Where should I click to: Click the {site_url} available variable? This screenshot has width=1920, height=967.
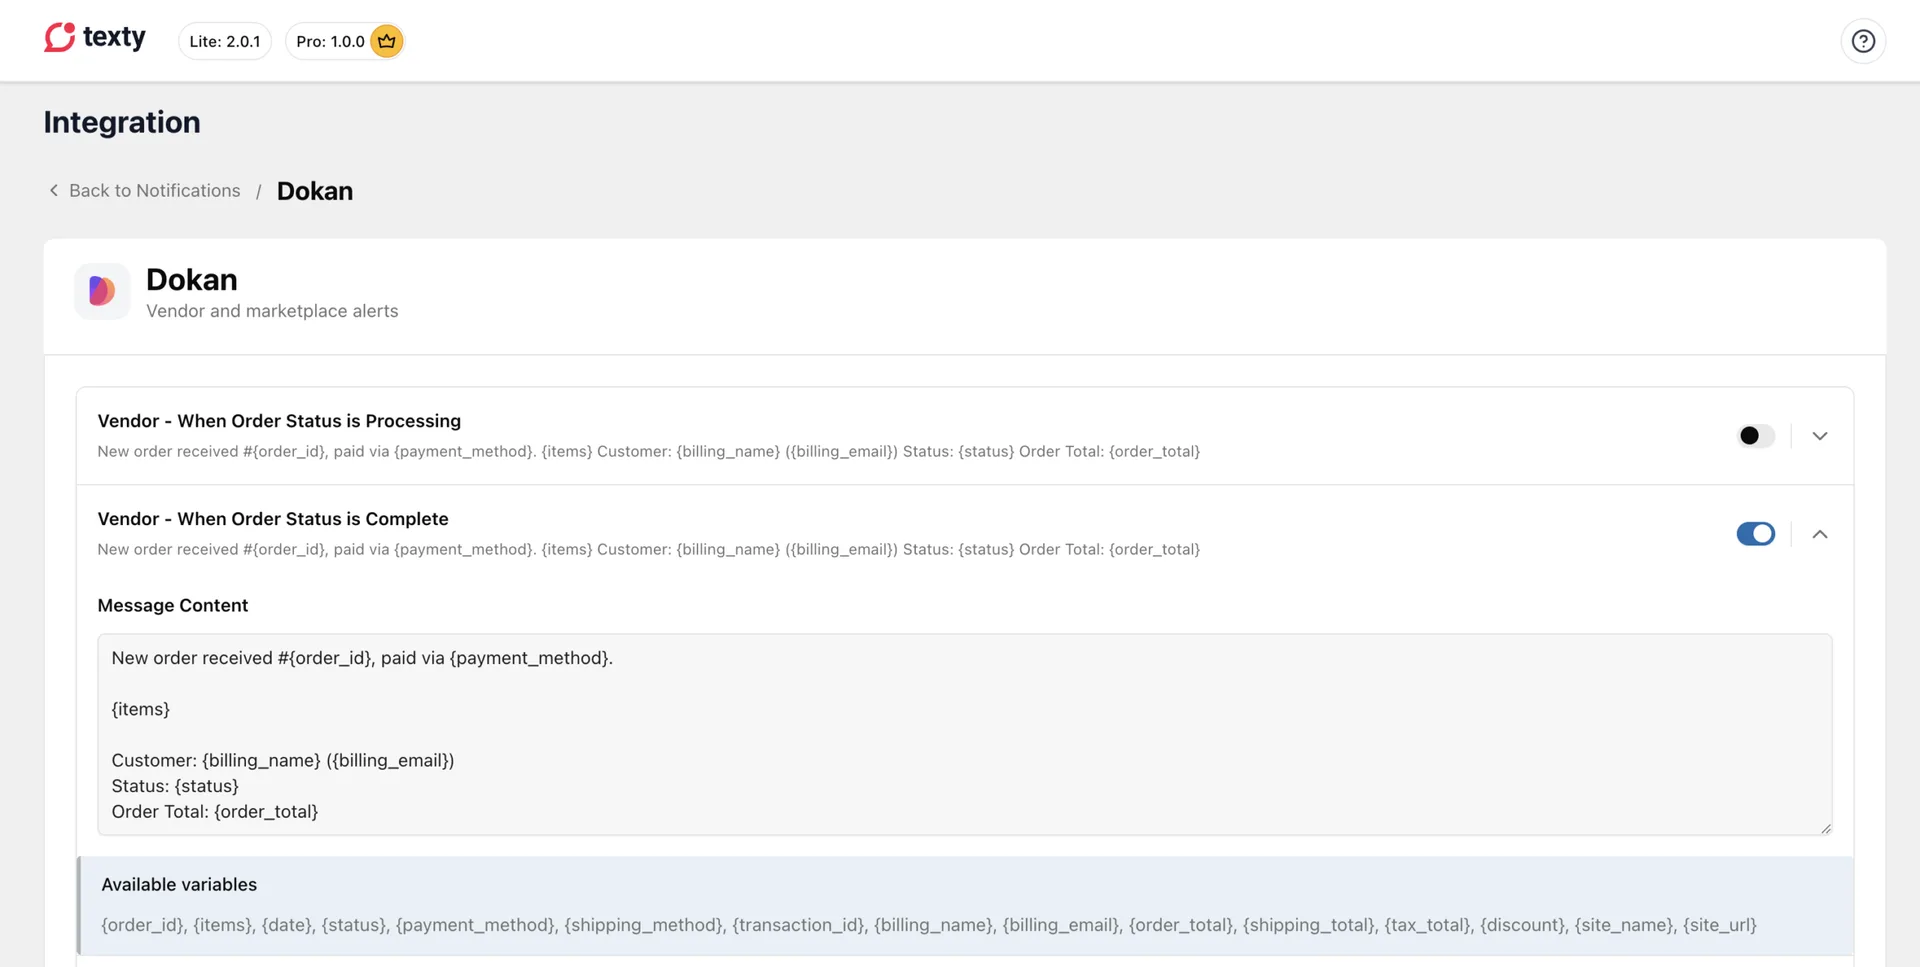[x=1720, y=925]
